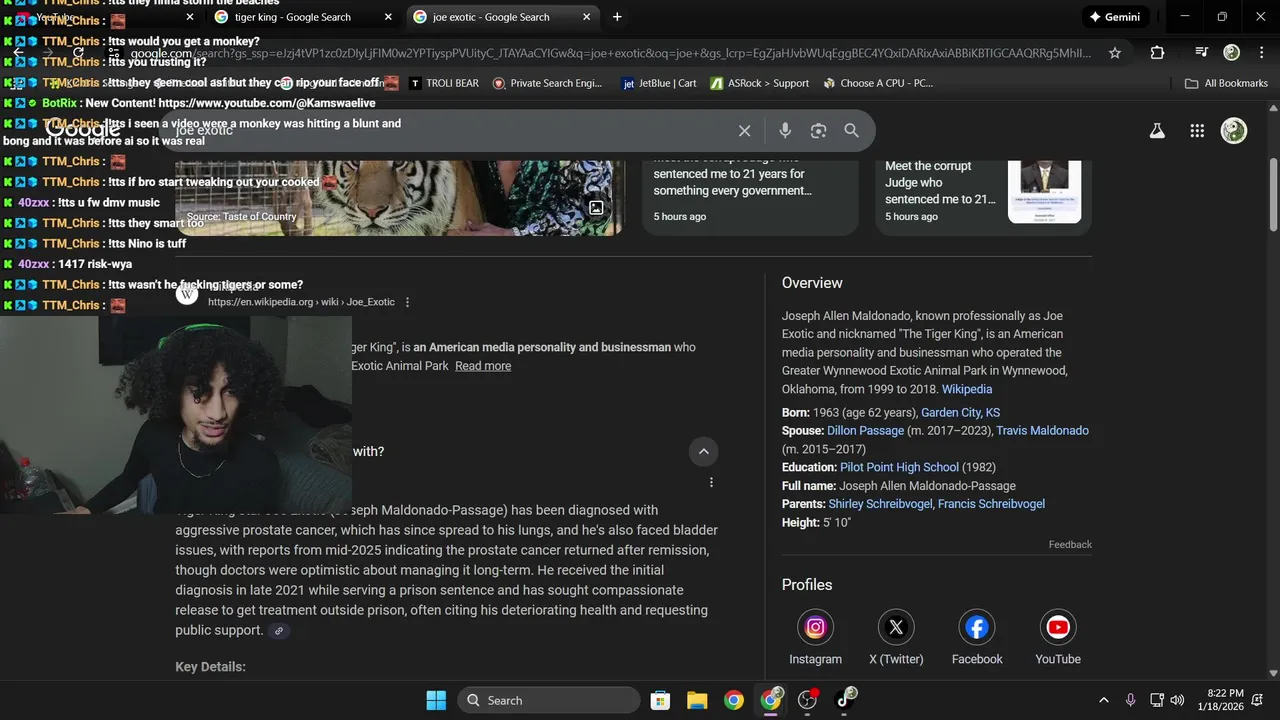Start voice search with the microphone icon

pyautogui.click(x=785, y=131)
